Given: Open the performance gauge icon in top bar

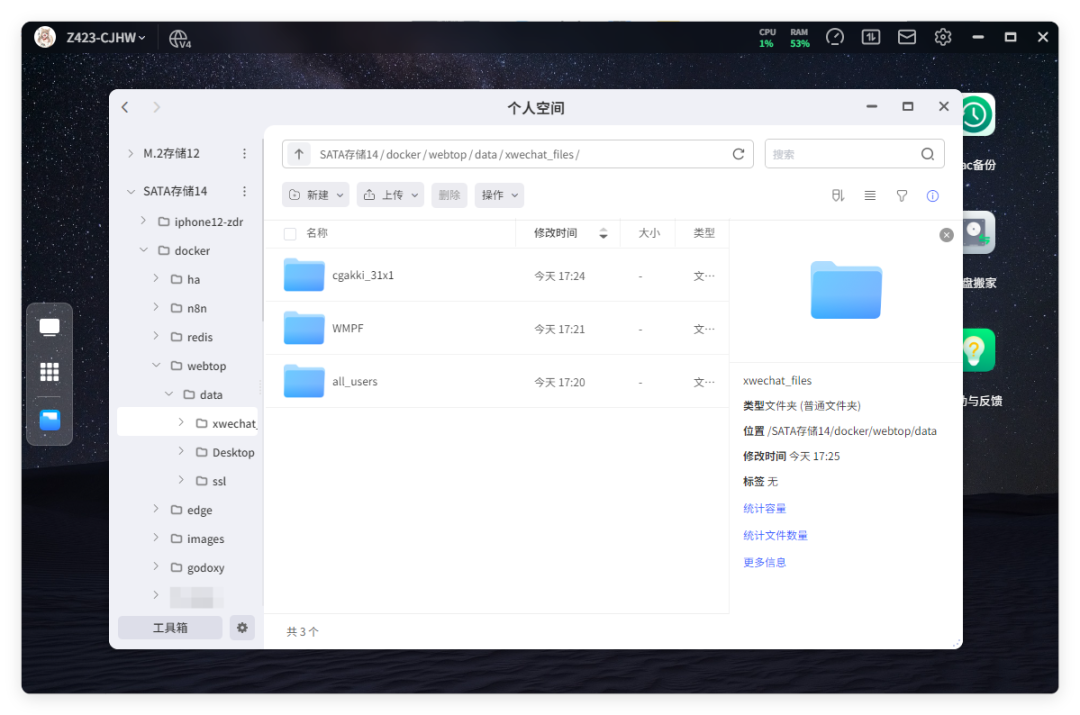Looking at the screenshot, I should tap(835, 37).
